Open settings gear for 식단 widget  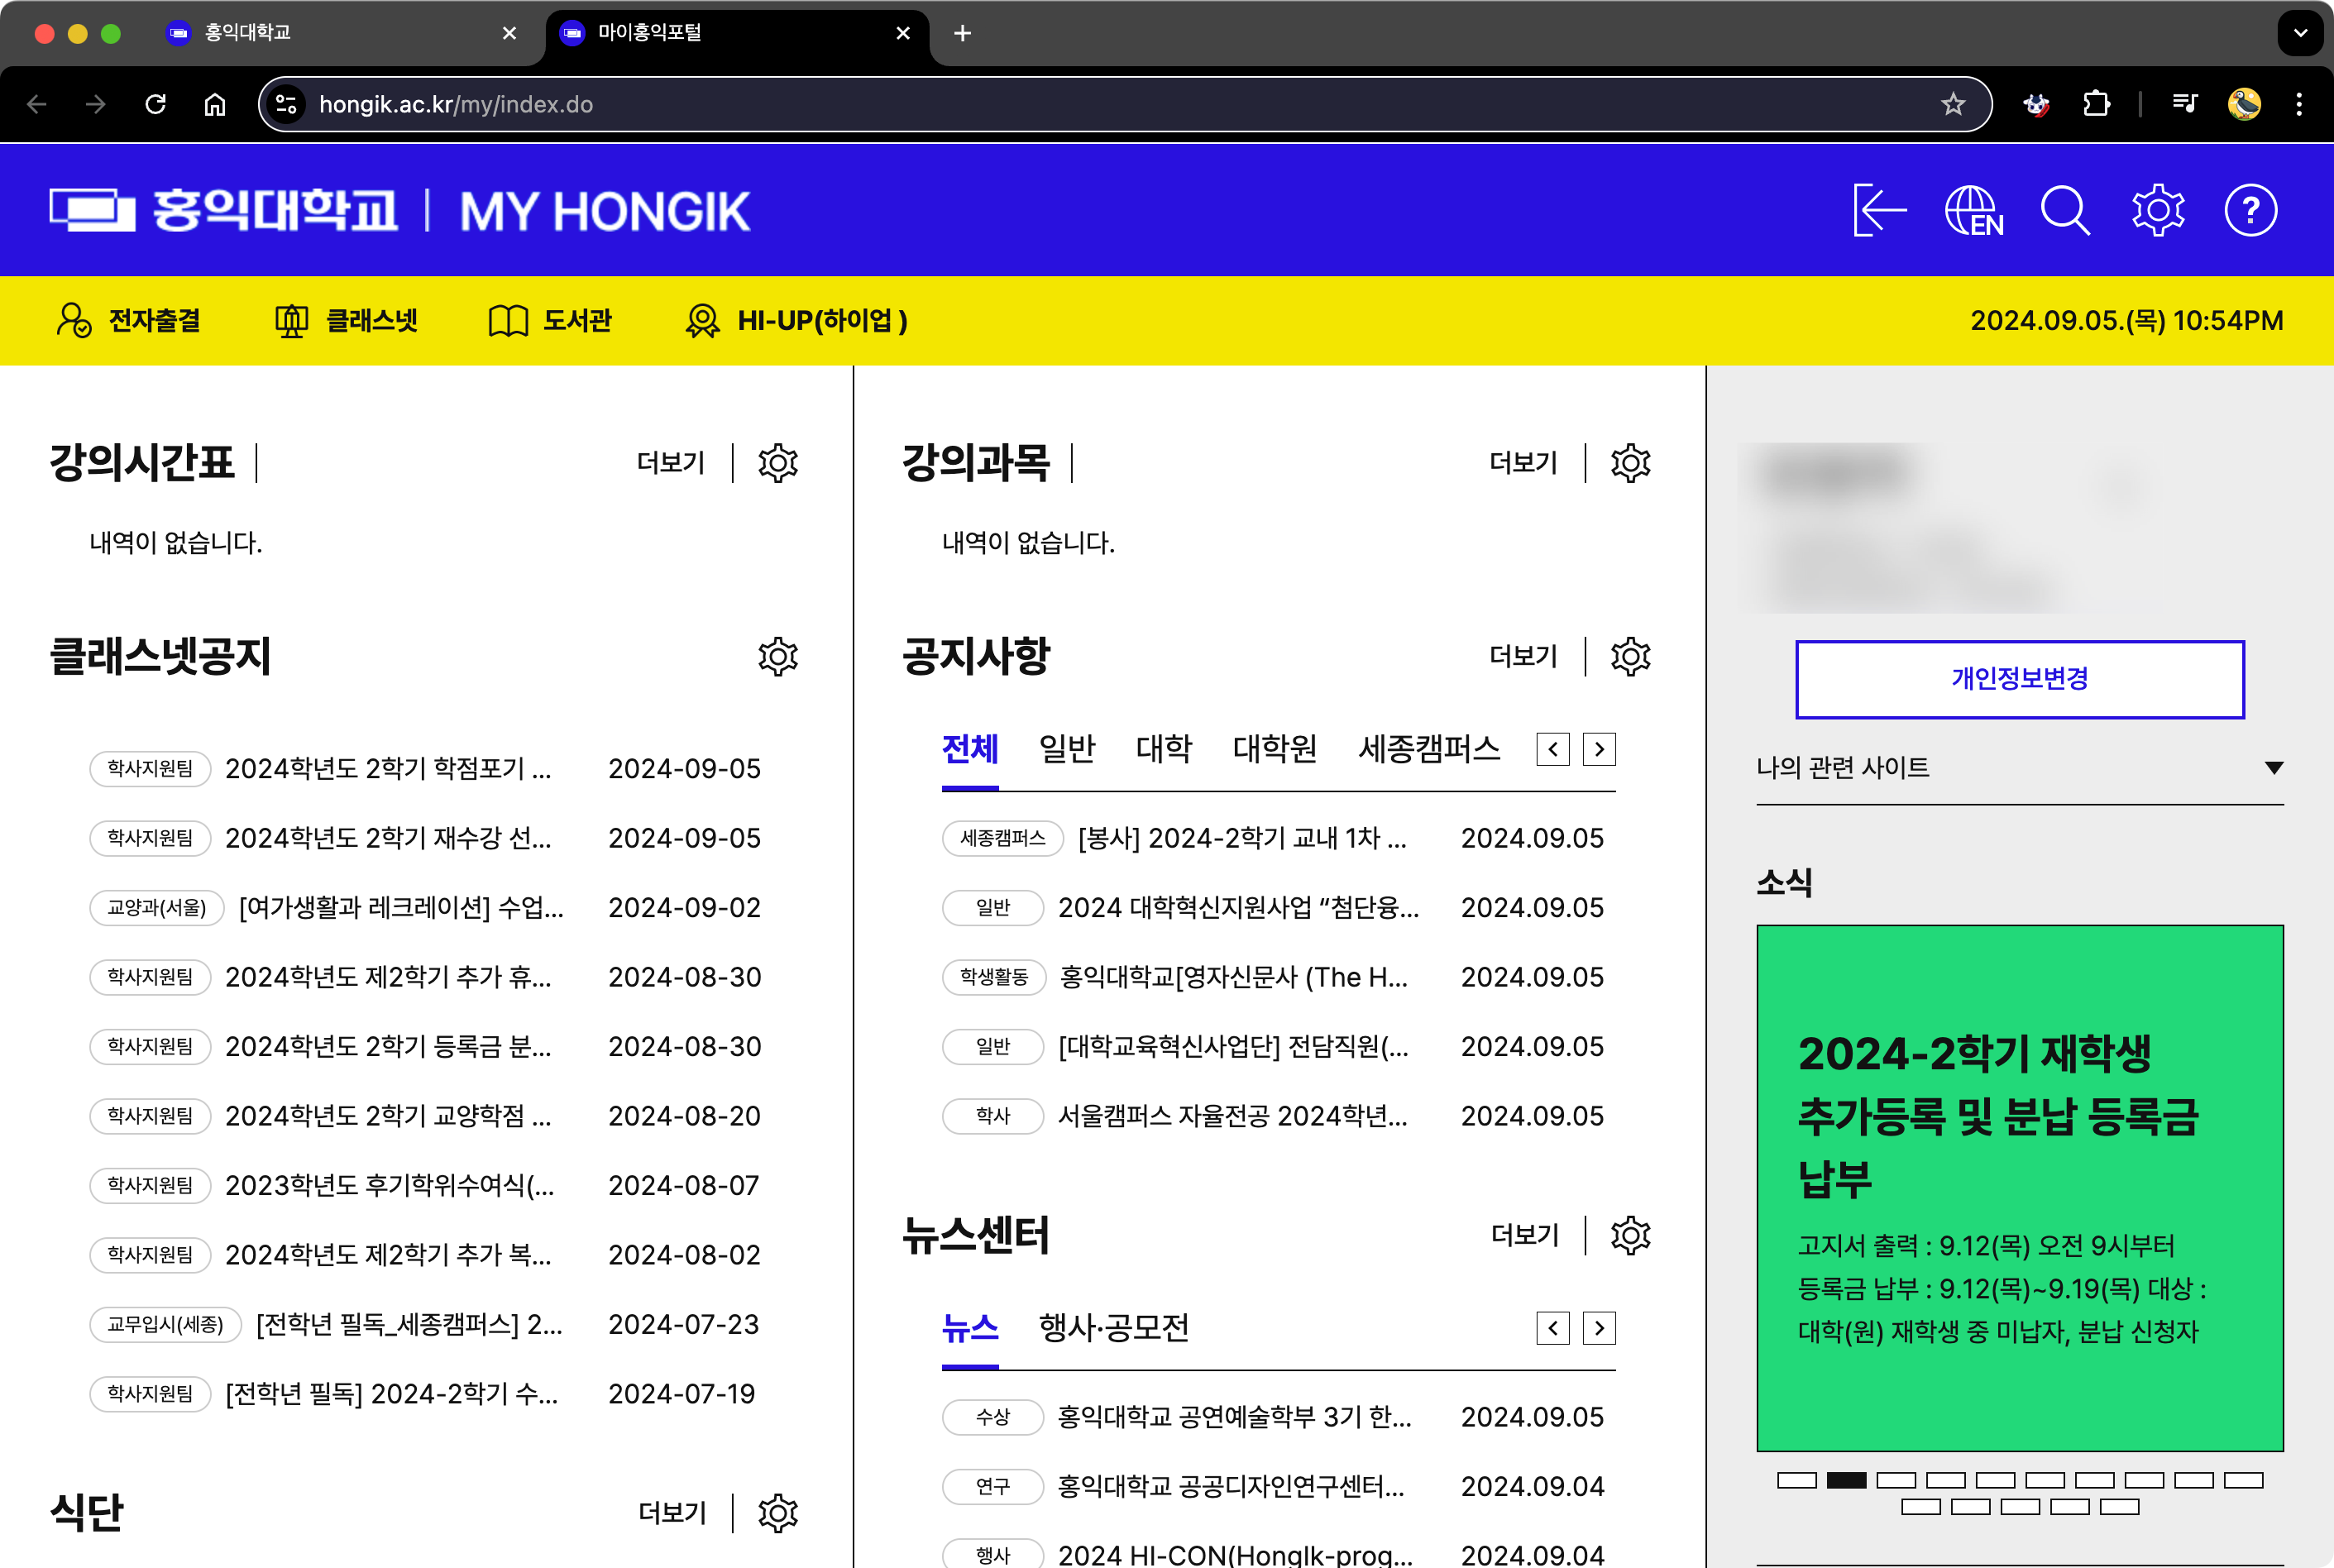[x=778, y=1513]
